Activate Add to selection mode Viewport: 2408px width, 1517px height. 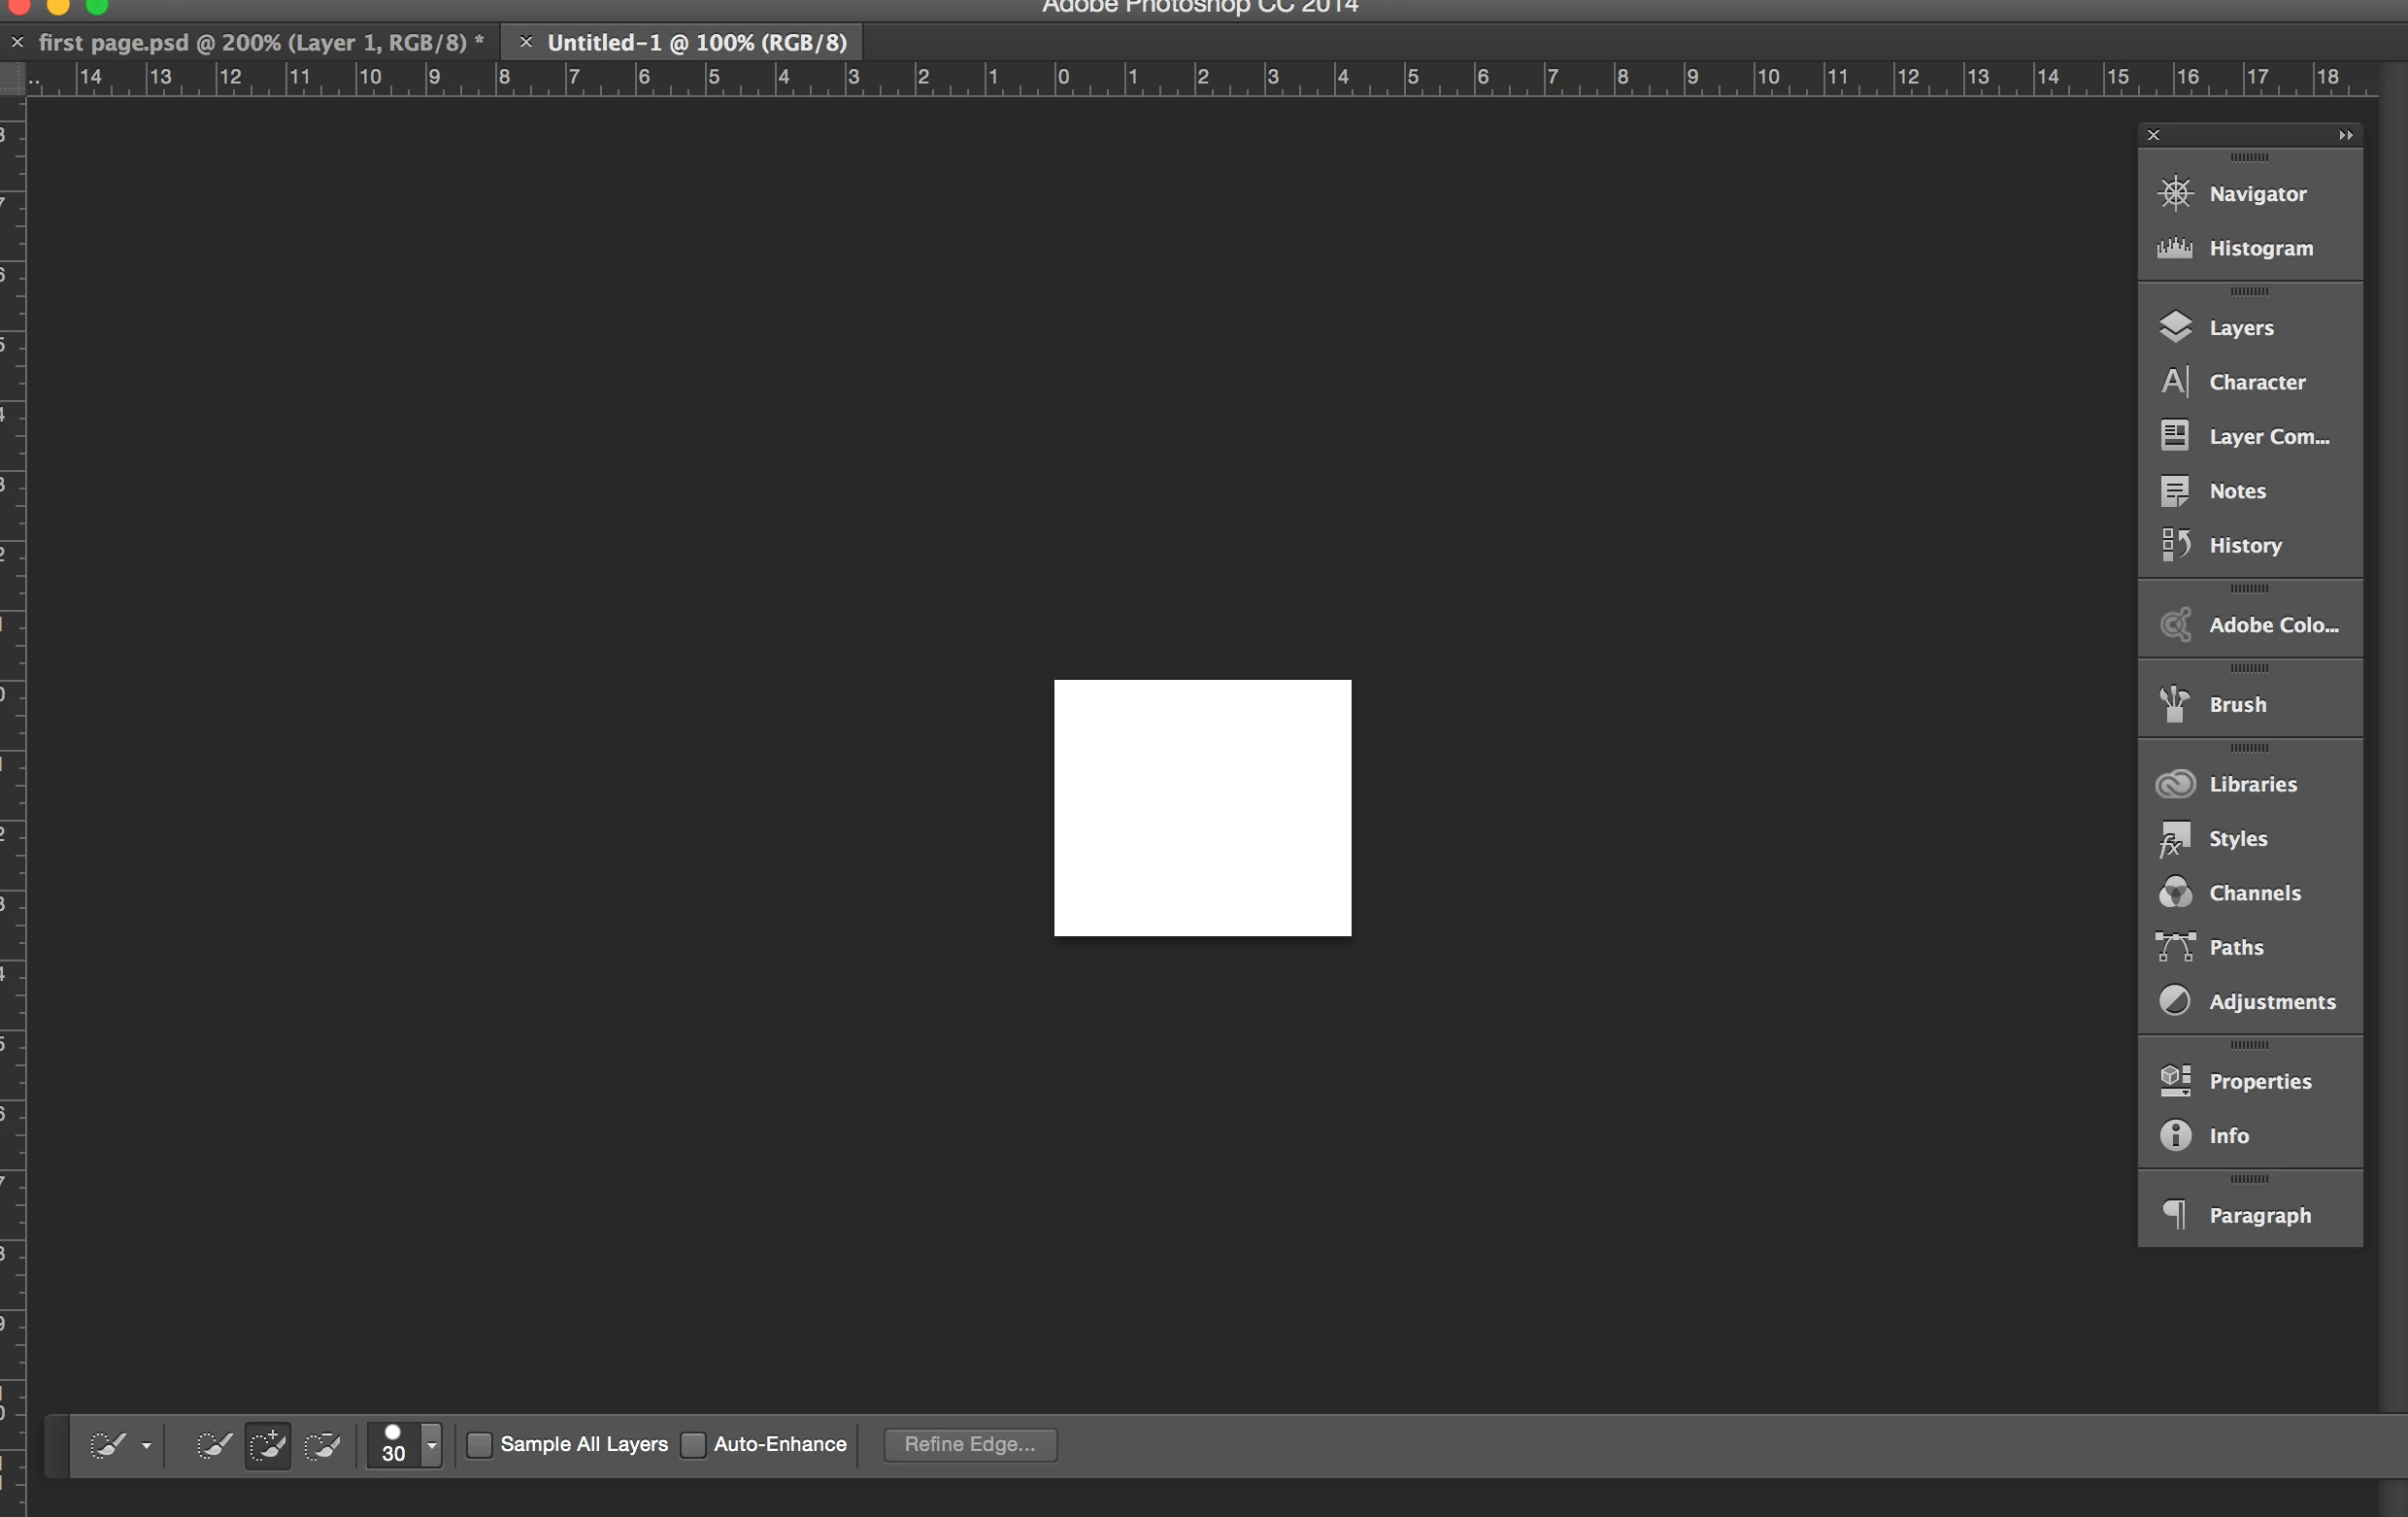[x=268, y=1445]
